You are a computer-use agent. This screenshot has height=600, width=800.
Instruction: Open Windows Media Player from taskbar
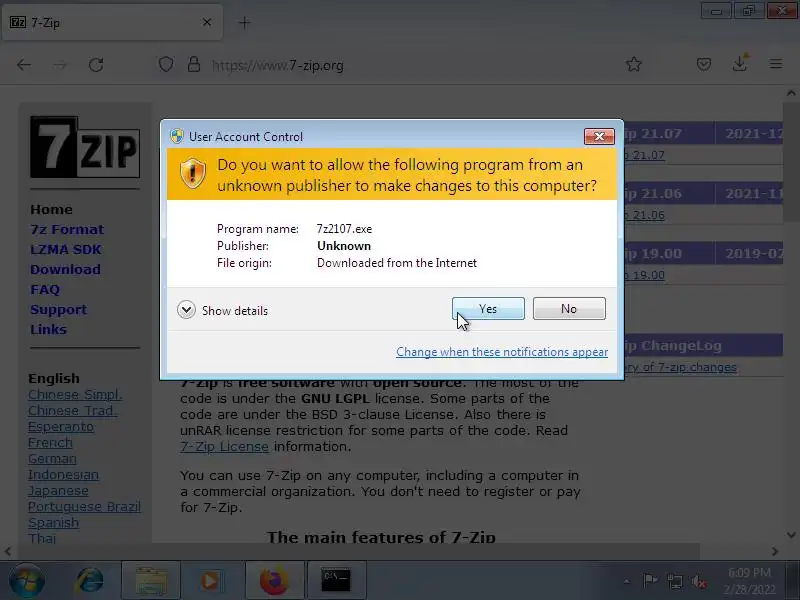pos(210,581)
